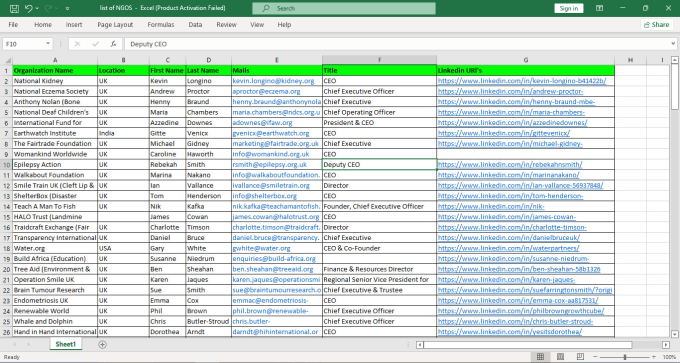Open Ribbon Display Options icon
680x363 pixels.
tap(599, 8)
